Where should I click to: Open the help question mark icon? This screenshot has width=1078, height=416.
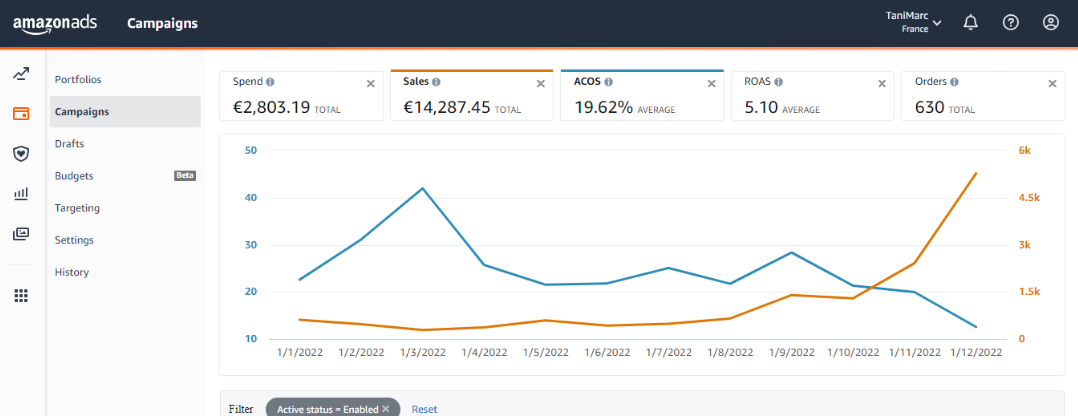pos(1010,23)
